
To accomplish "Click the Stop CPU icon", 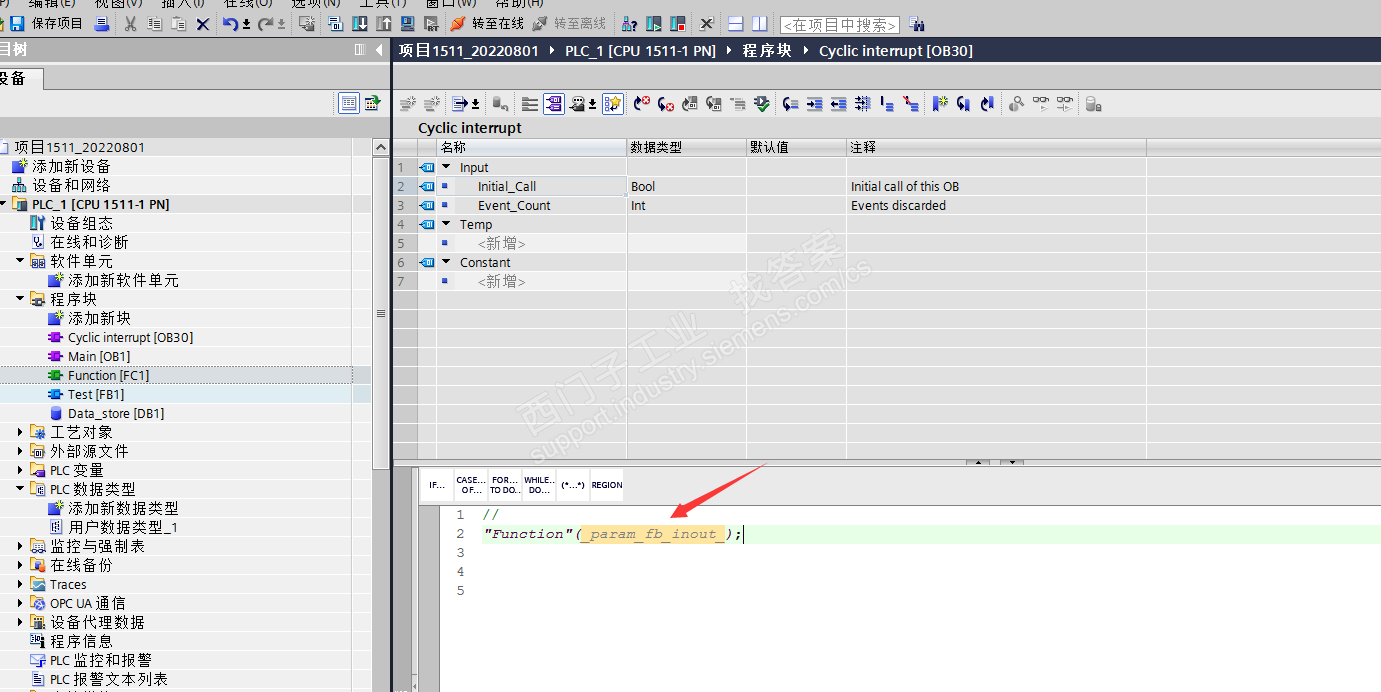I will pos(678,23).
